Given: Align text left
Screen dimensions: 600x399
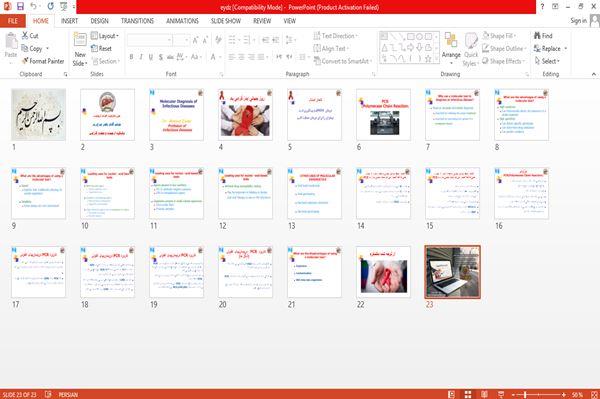Looking at the screenshot, I should click(232, 57).
